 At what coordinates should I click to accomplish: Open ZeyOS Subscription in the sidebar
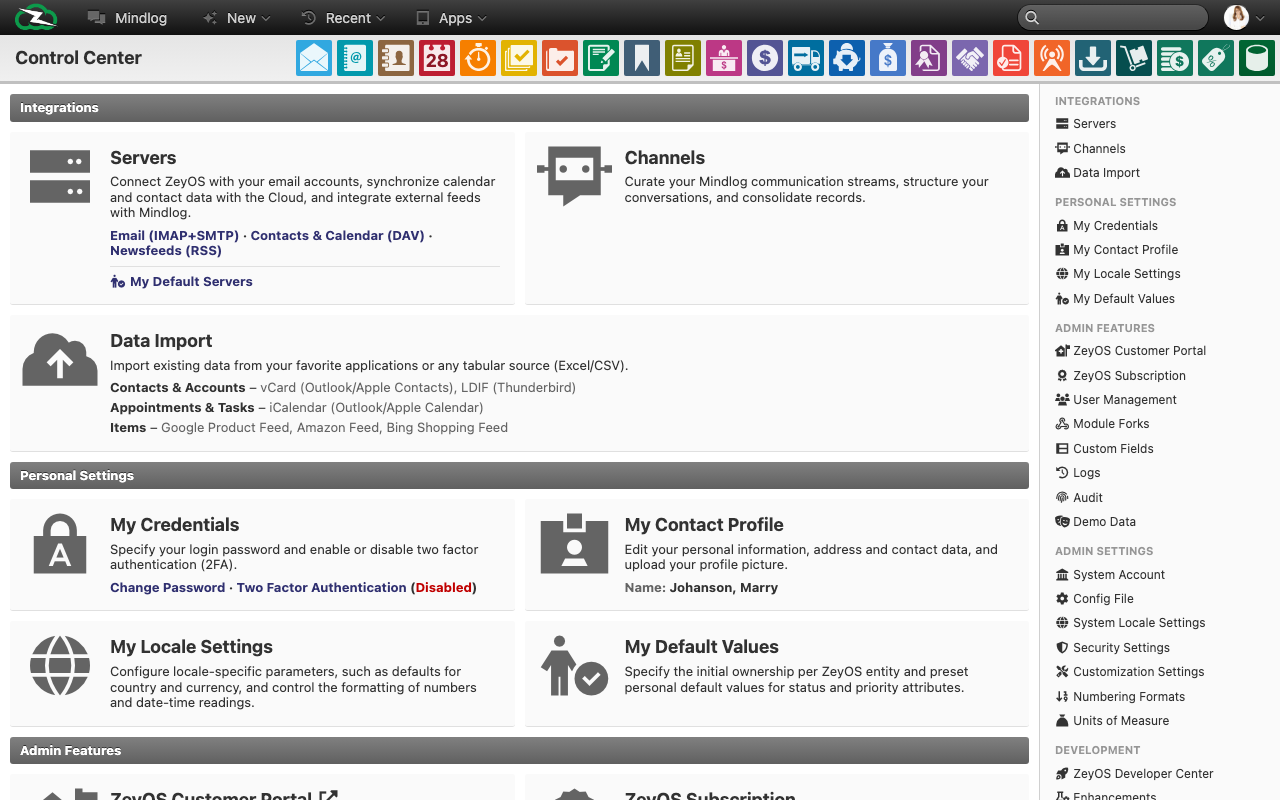click(1121, 376)
